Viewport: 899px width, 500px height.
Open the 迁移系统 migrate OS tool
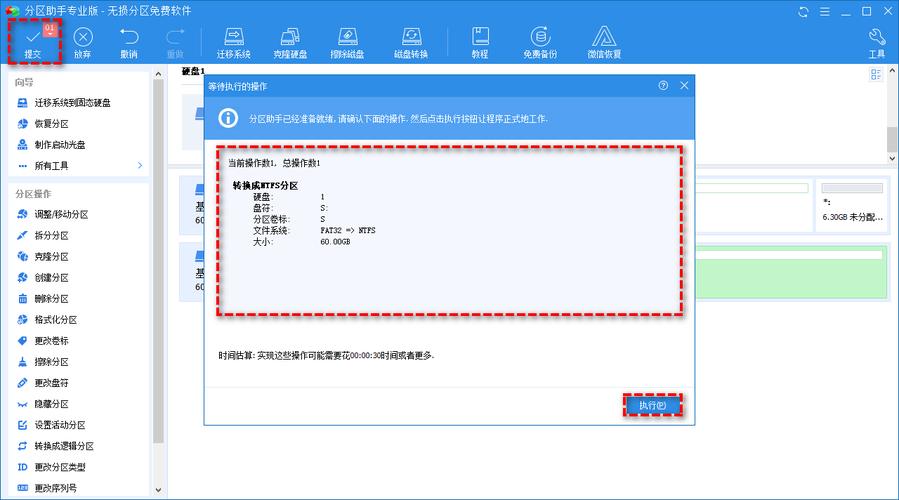tap(233, 42)
